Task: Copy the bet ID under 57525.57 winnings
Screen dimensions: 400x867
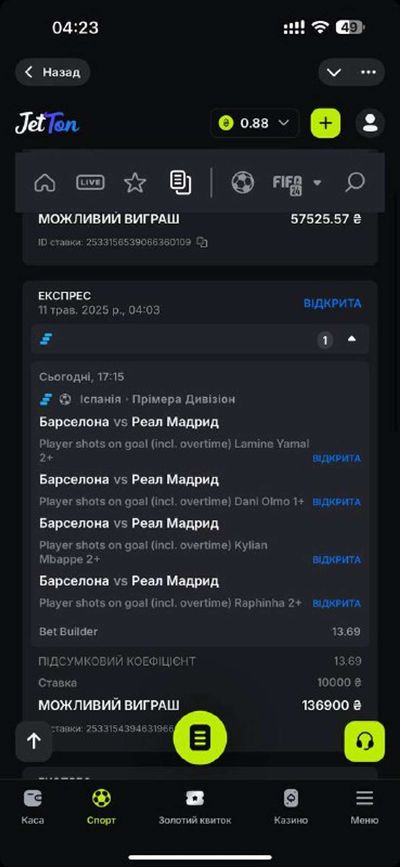Action: (x=202, y=242)
